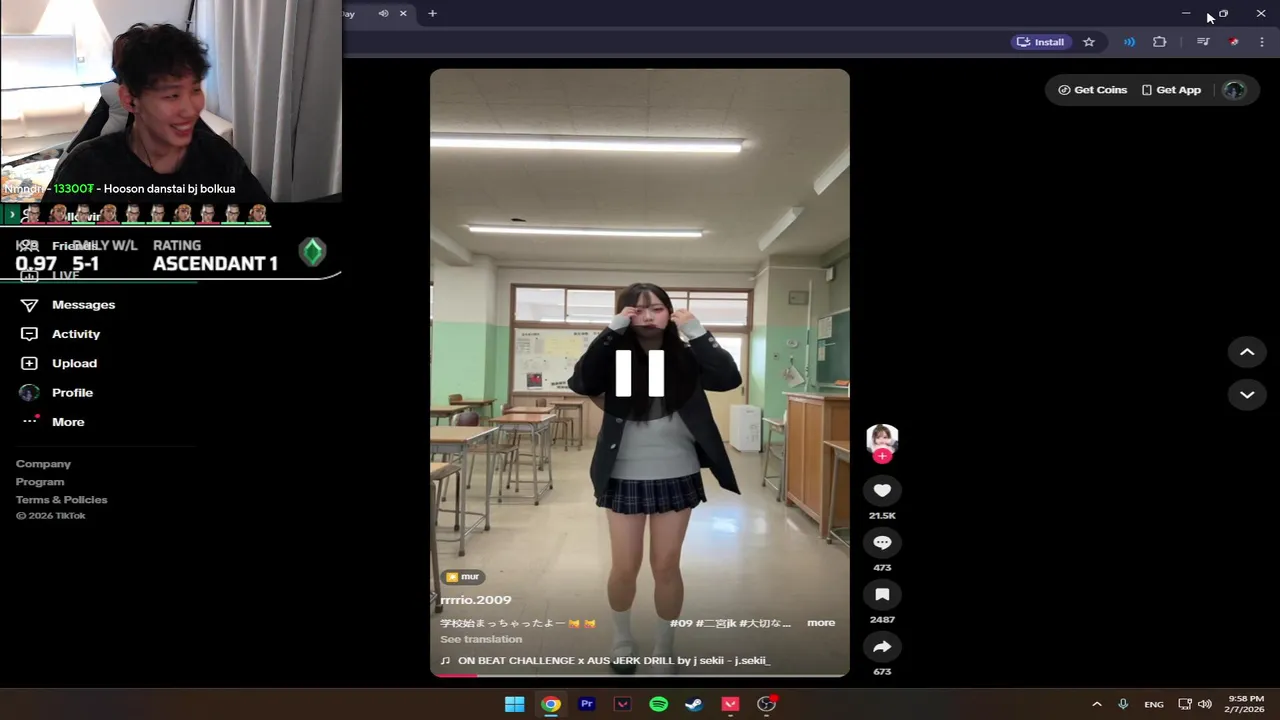
Task: Open Steam from taskbar
Action: 693,704
